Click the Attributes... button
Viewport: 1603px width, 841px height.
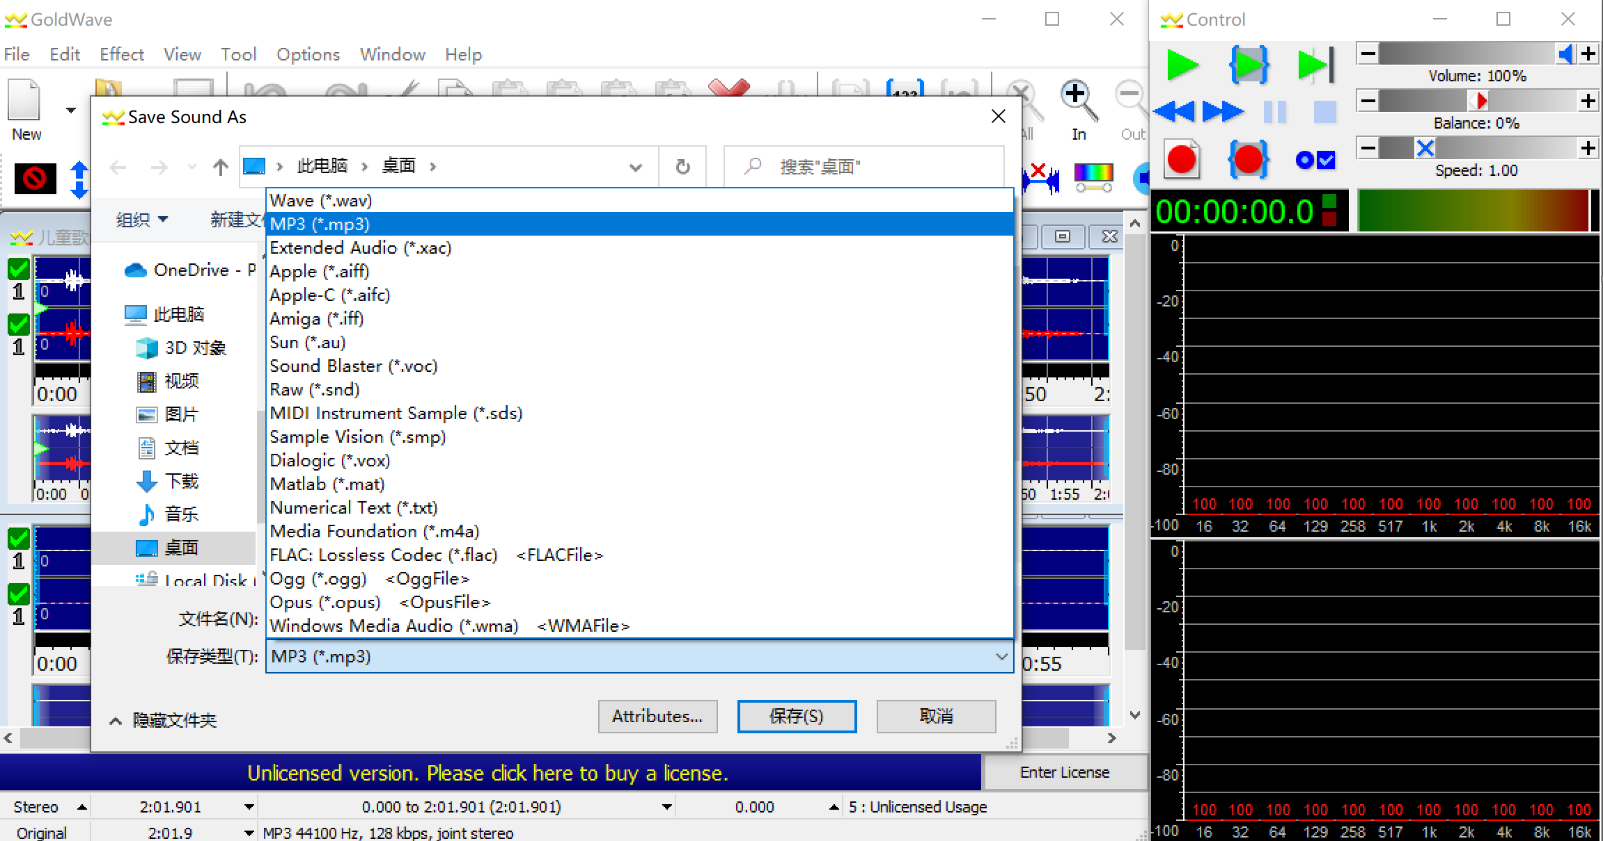[x=657, y=716]
